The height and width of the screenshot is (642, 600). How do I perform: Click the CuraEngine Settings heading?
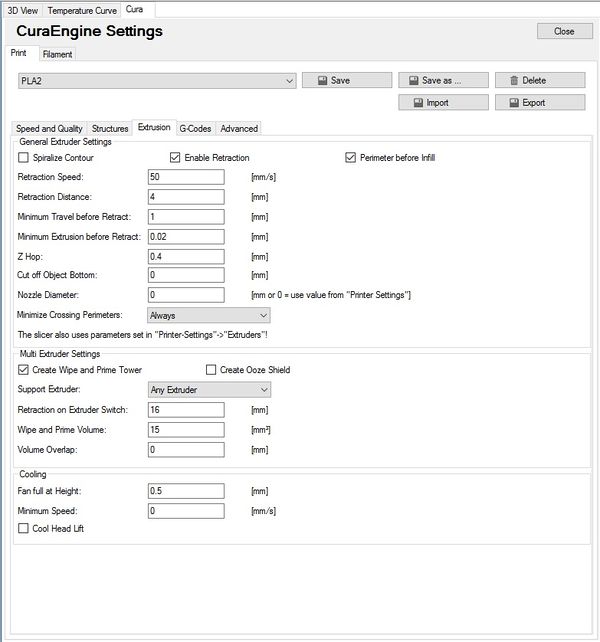click(x=89, y=31)
